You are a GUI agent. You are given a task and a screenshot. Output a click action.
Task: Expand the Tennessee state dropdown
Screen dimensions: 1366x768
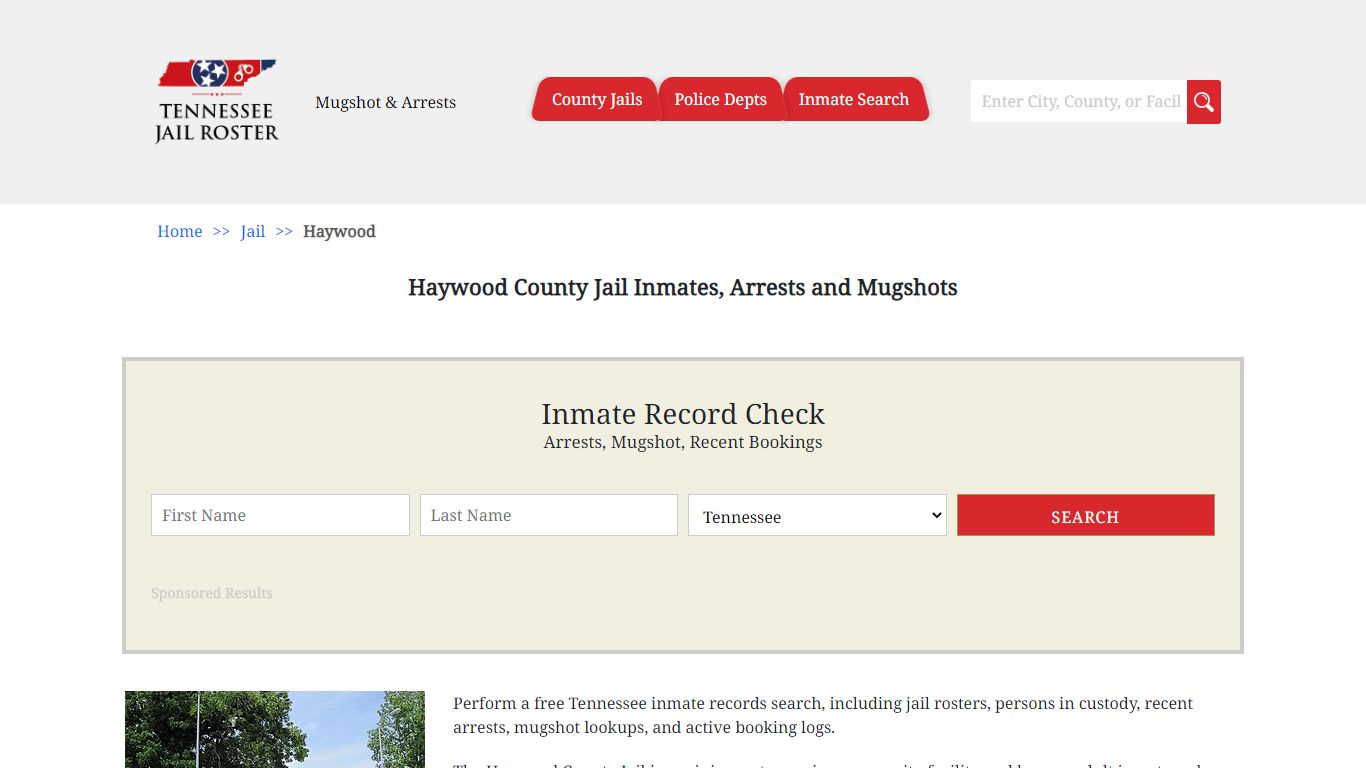tap(817, 515)
